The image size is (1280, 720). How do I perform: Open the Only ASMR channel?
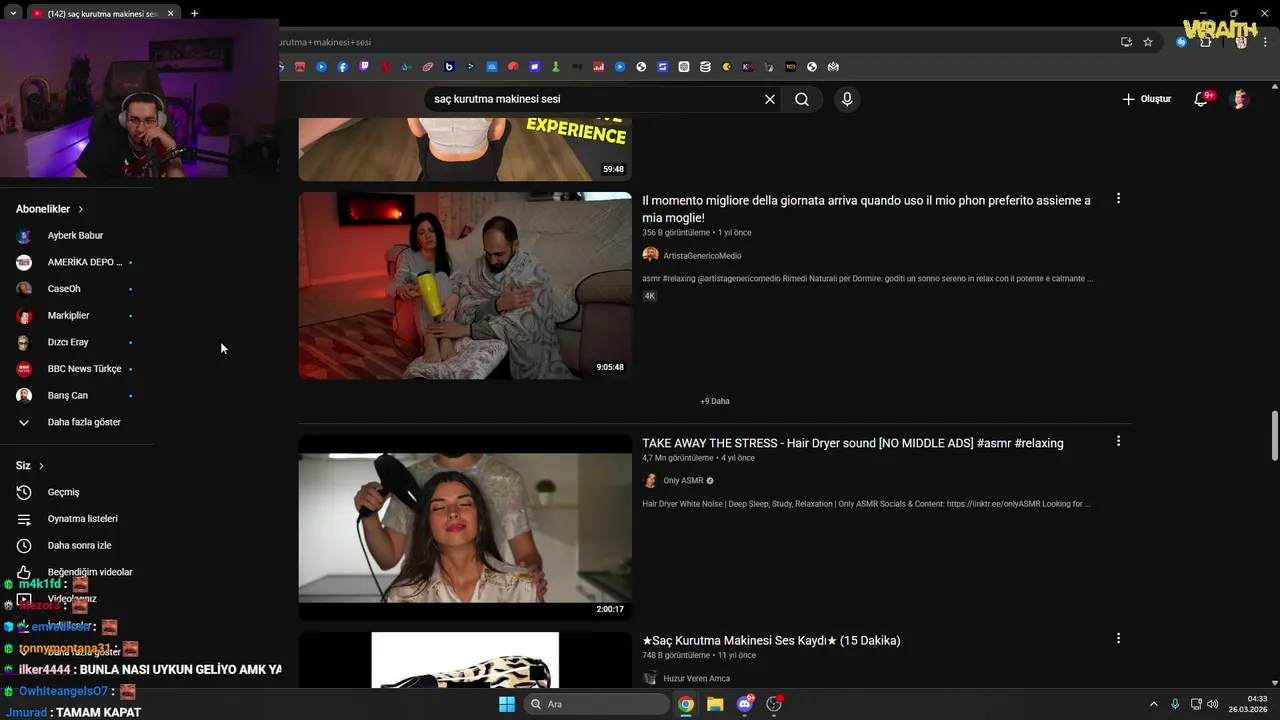click(683, 481)
